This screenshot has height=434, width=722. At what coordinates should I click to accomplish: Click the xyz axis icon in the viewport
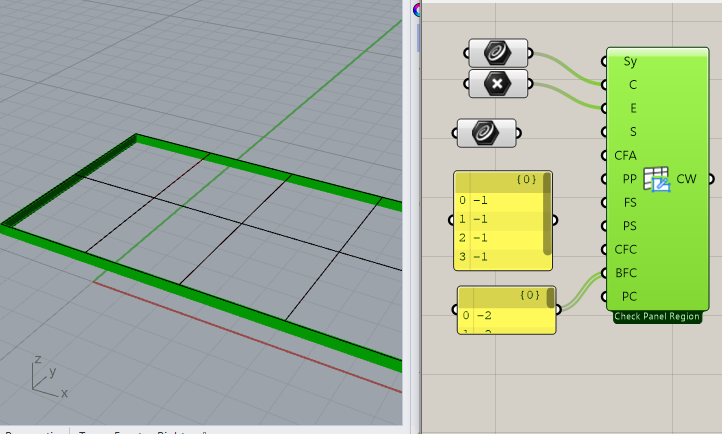pos(50,376)
